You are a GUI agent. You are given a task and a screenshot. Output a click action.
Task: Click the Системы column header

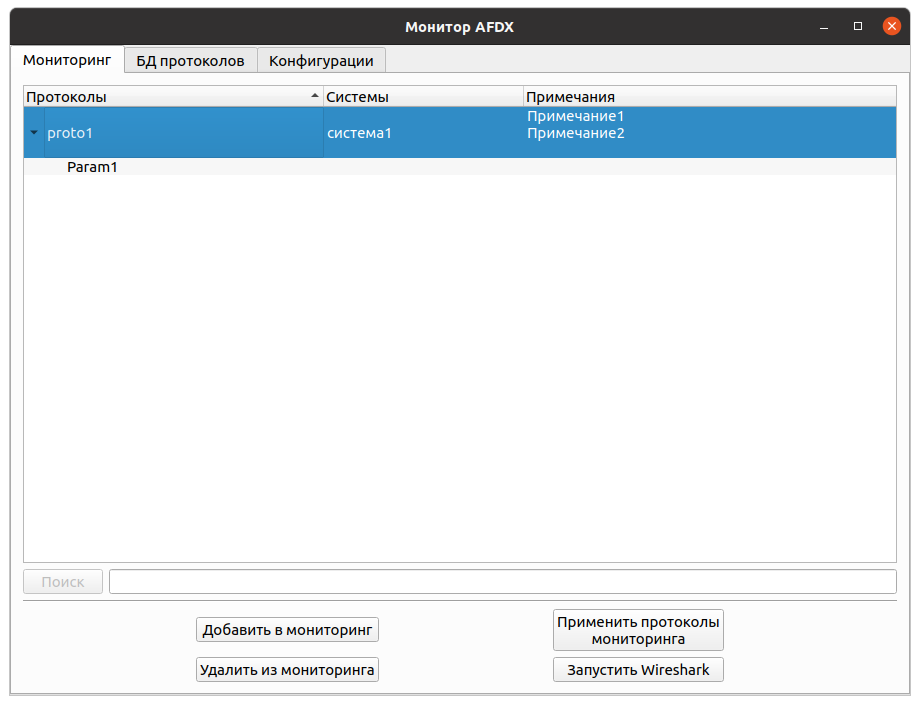[x=423, y=97]
